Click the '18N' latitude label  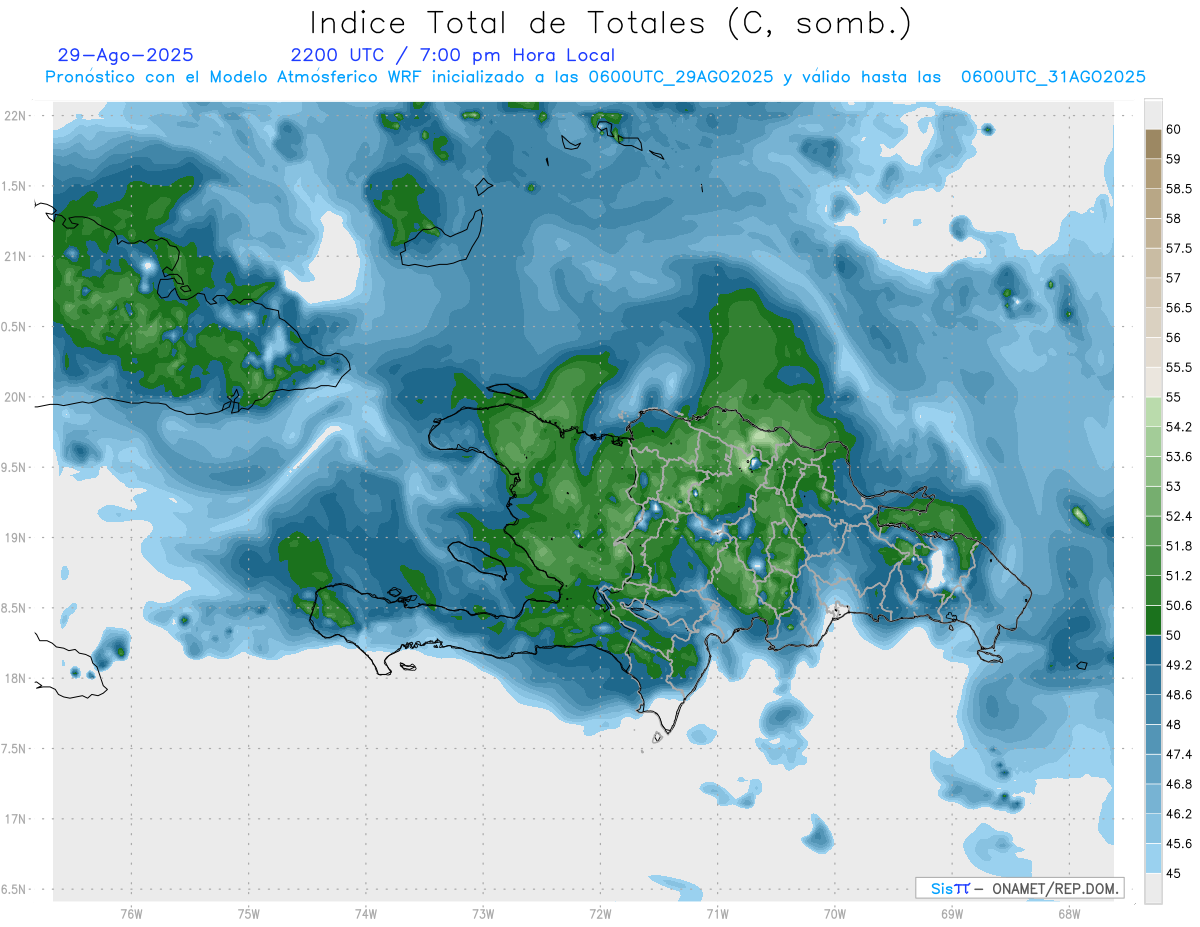(17, 678)
